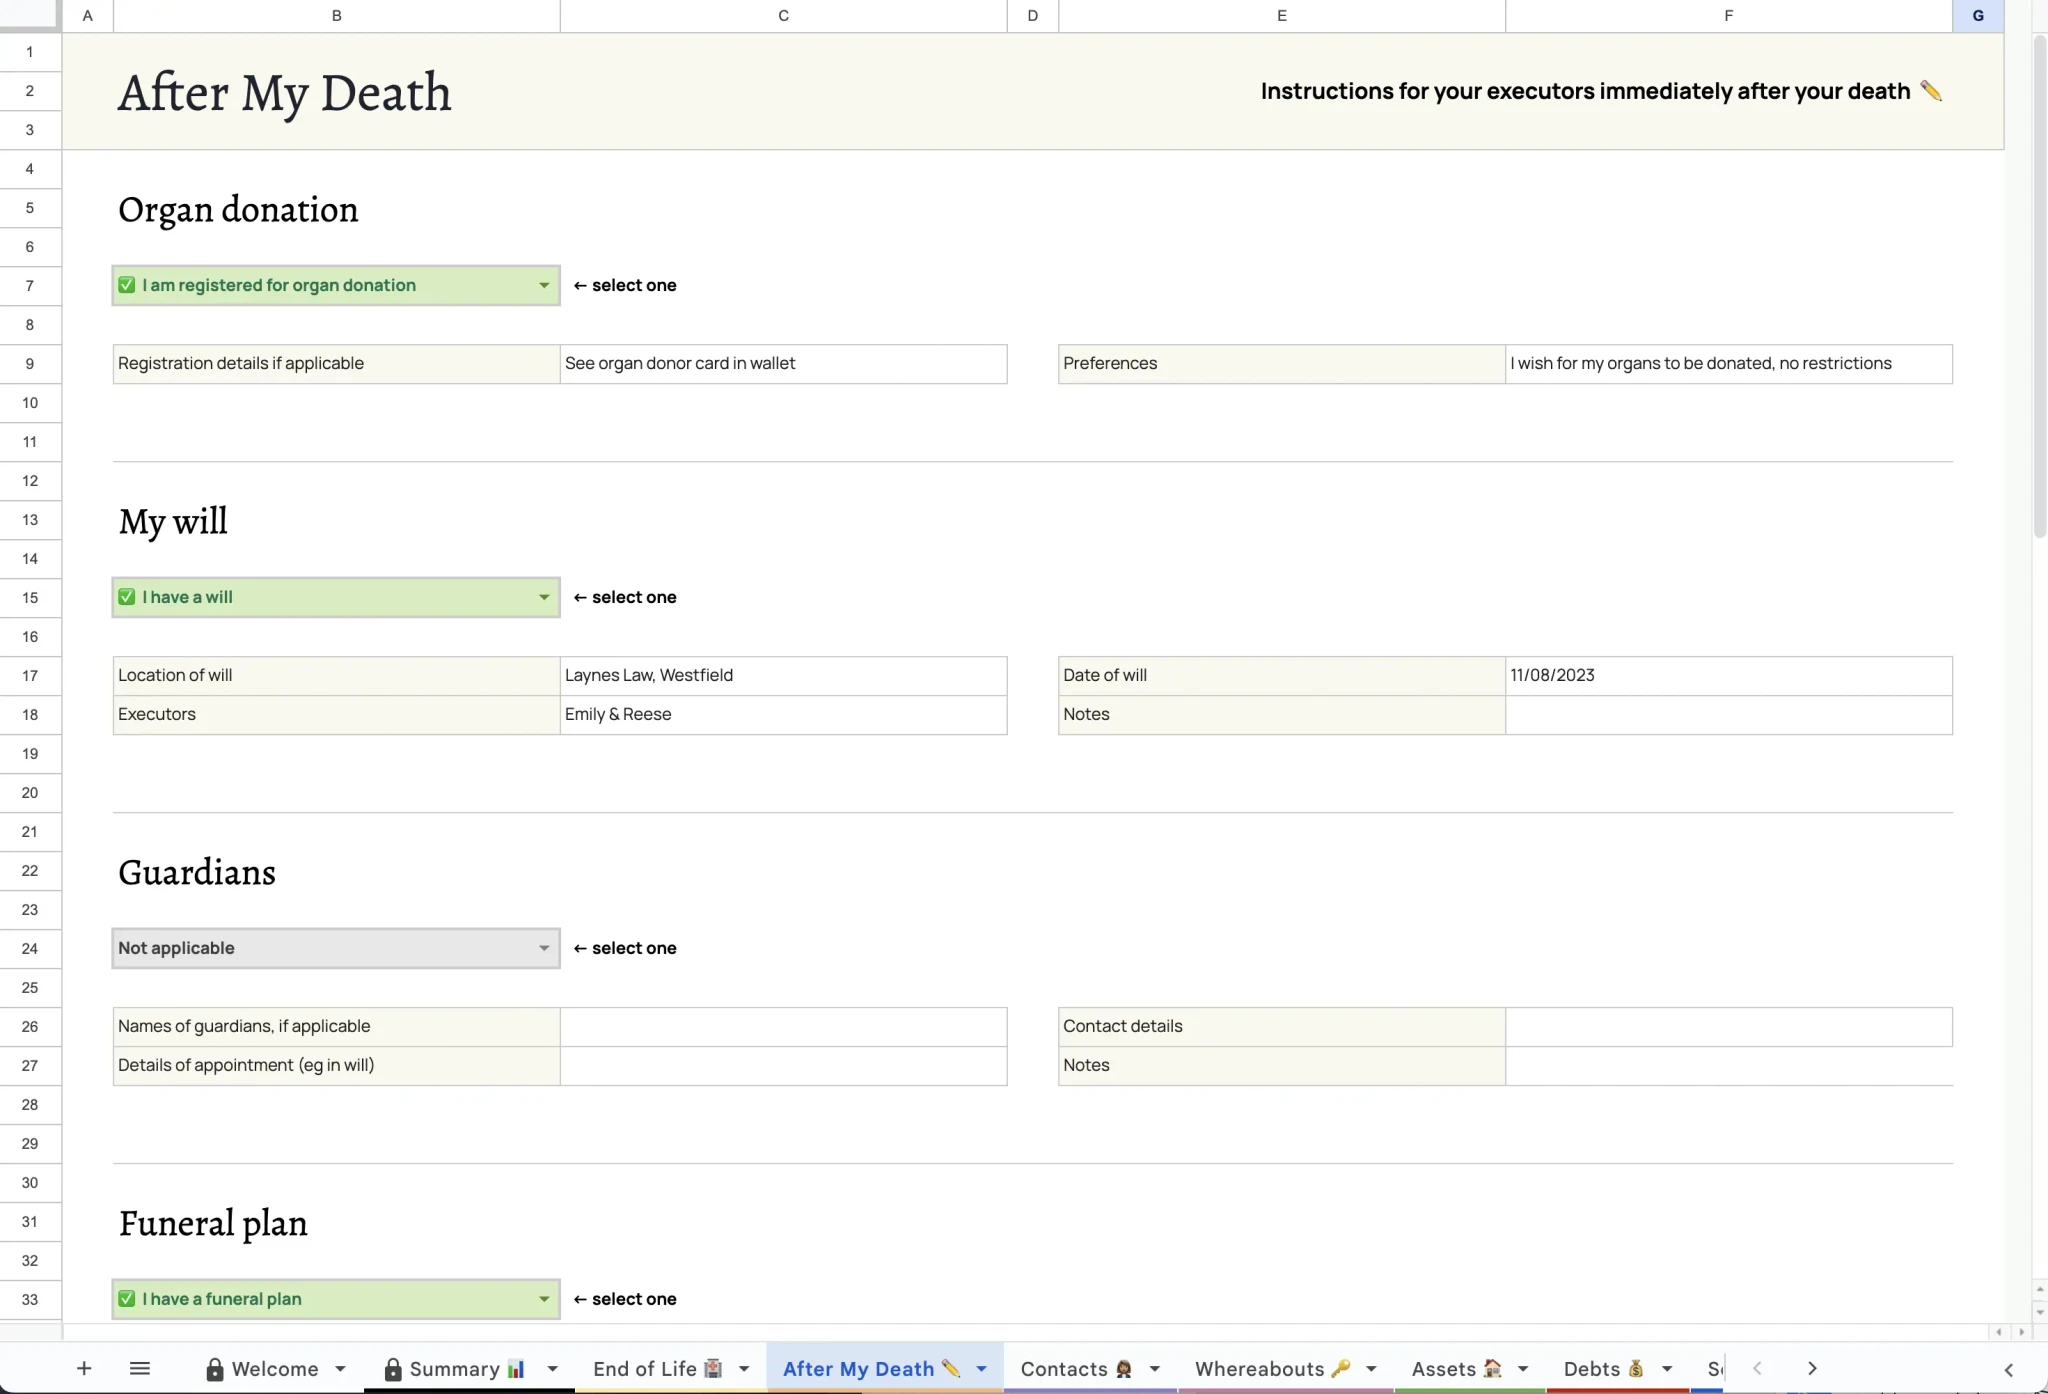The height and width of the screenshot is (1394, 2048).
Task: Click the pencil icon beside executor instructions
Action: pyautogui.click(x=1931, y=91)
